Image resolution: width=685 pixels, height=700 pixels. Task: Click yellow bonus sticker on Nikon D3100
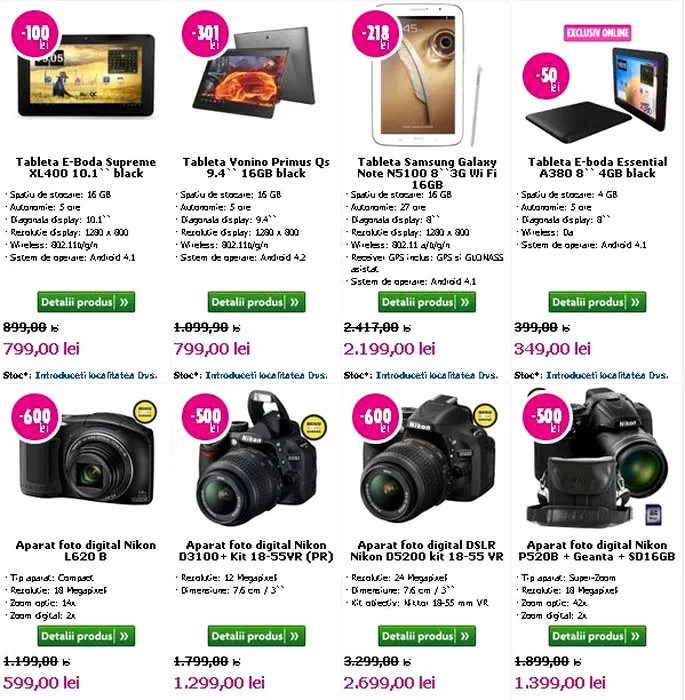click(x=314, y=427)
